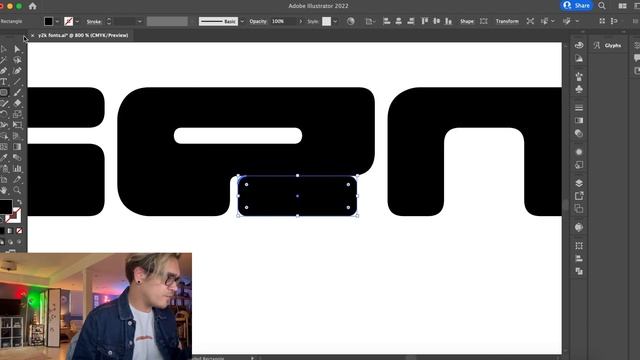Click the Stroke label link
The width and height of the screenshot is (640, 360).
(94, 21)
